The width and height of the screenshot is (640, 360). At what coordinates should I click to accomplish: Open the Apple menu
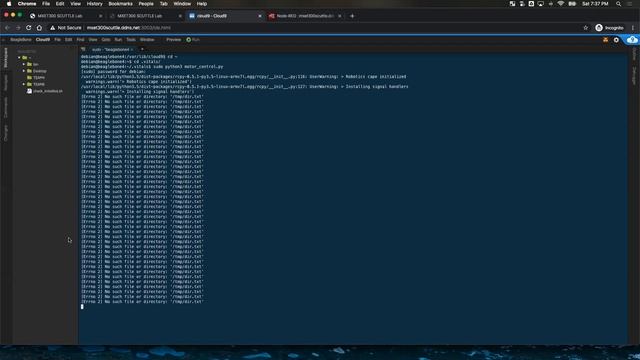click(9, 4)
